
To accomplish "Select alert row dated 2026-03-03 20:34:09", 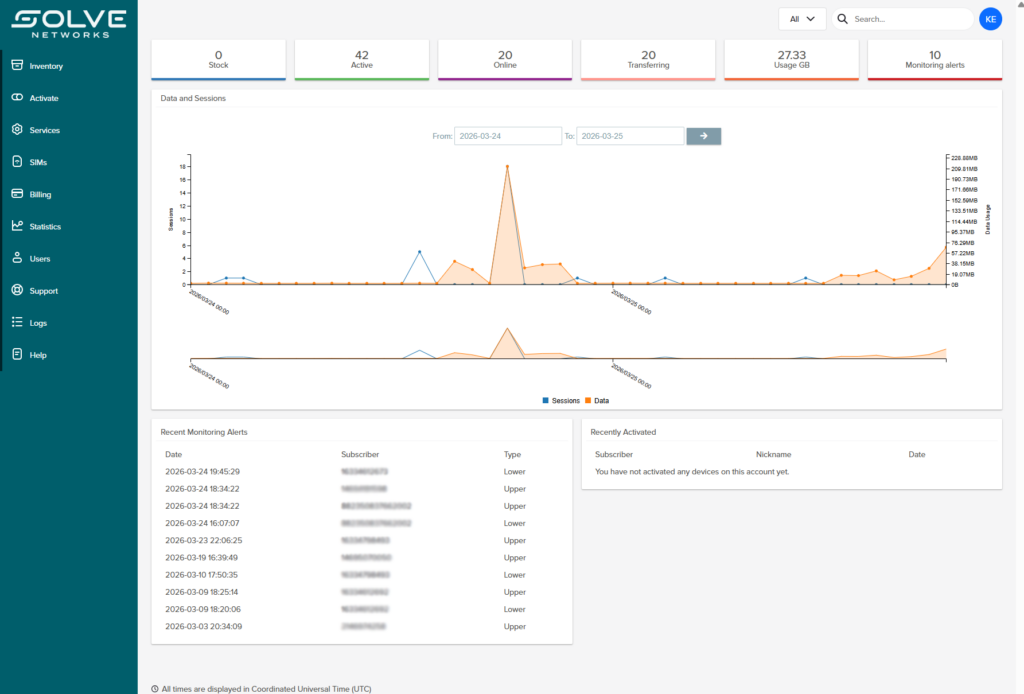I will coord(361,626).
